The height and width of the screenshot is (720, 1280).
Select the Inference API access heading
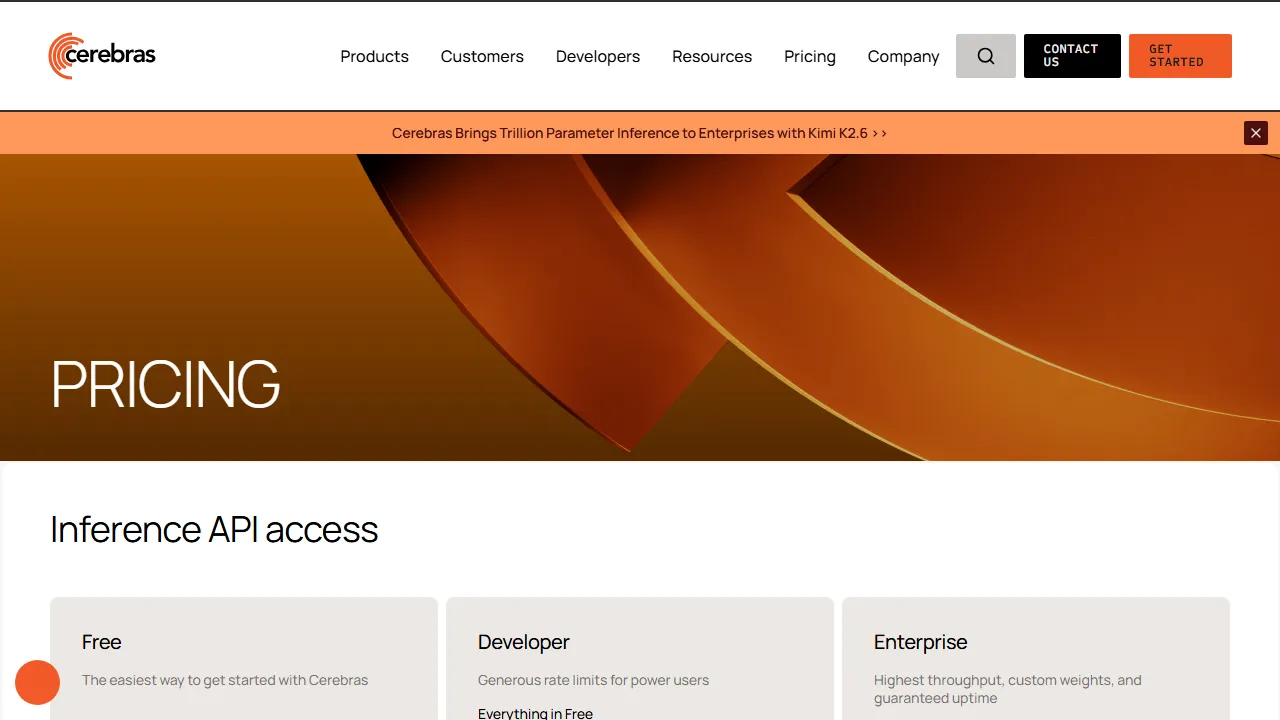[214, 529]
